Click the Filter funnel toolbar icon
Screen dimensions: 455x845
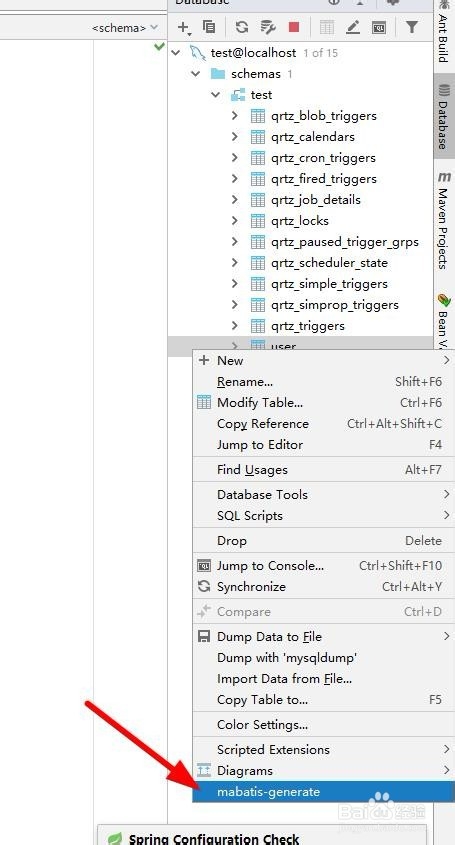pos(411,27)
